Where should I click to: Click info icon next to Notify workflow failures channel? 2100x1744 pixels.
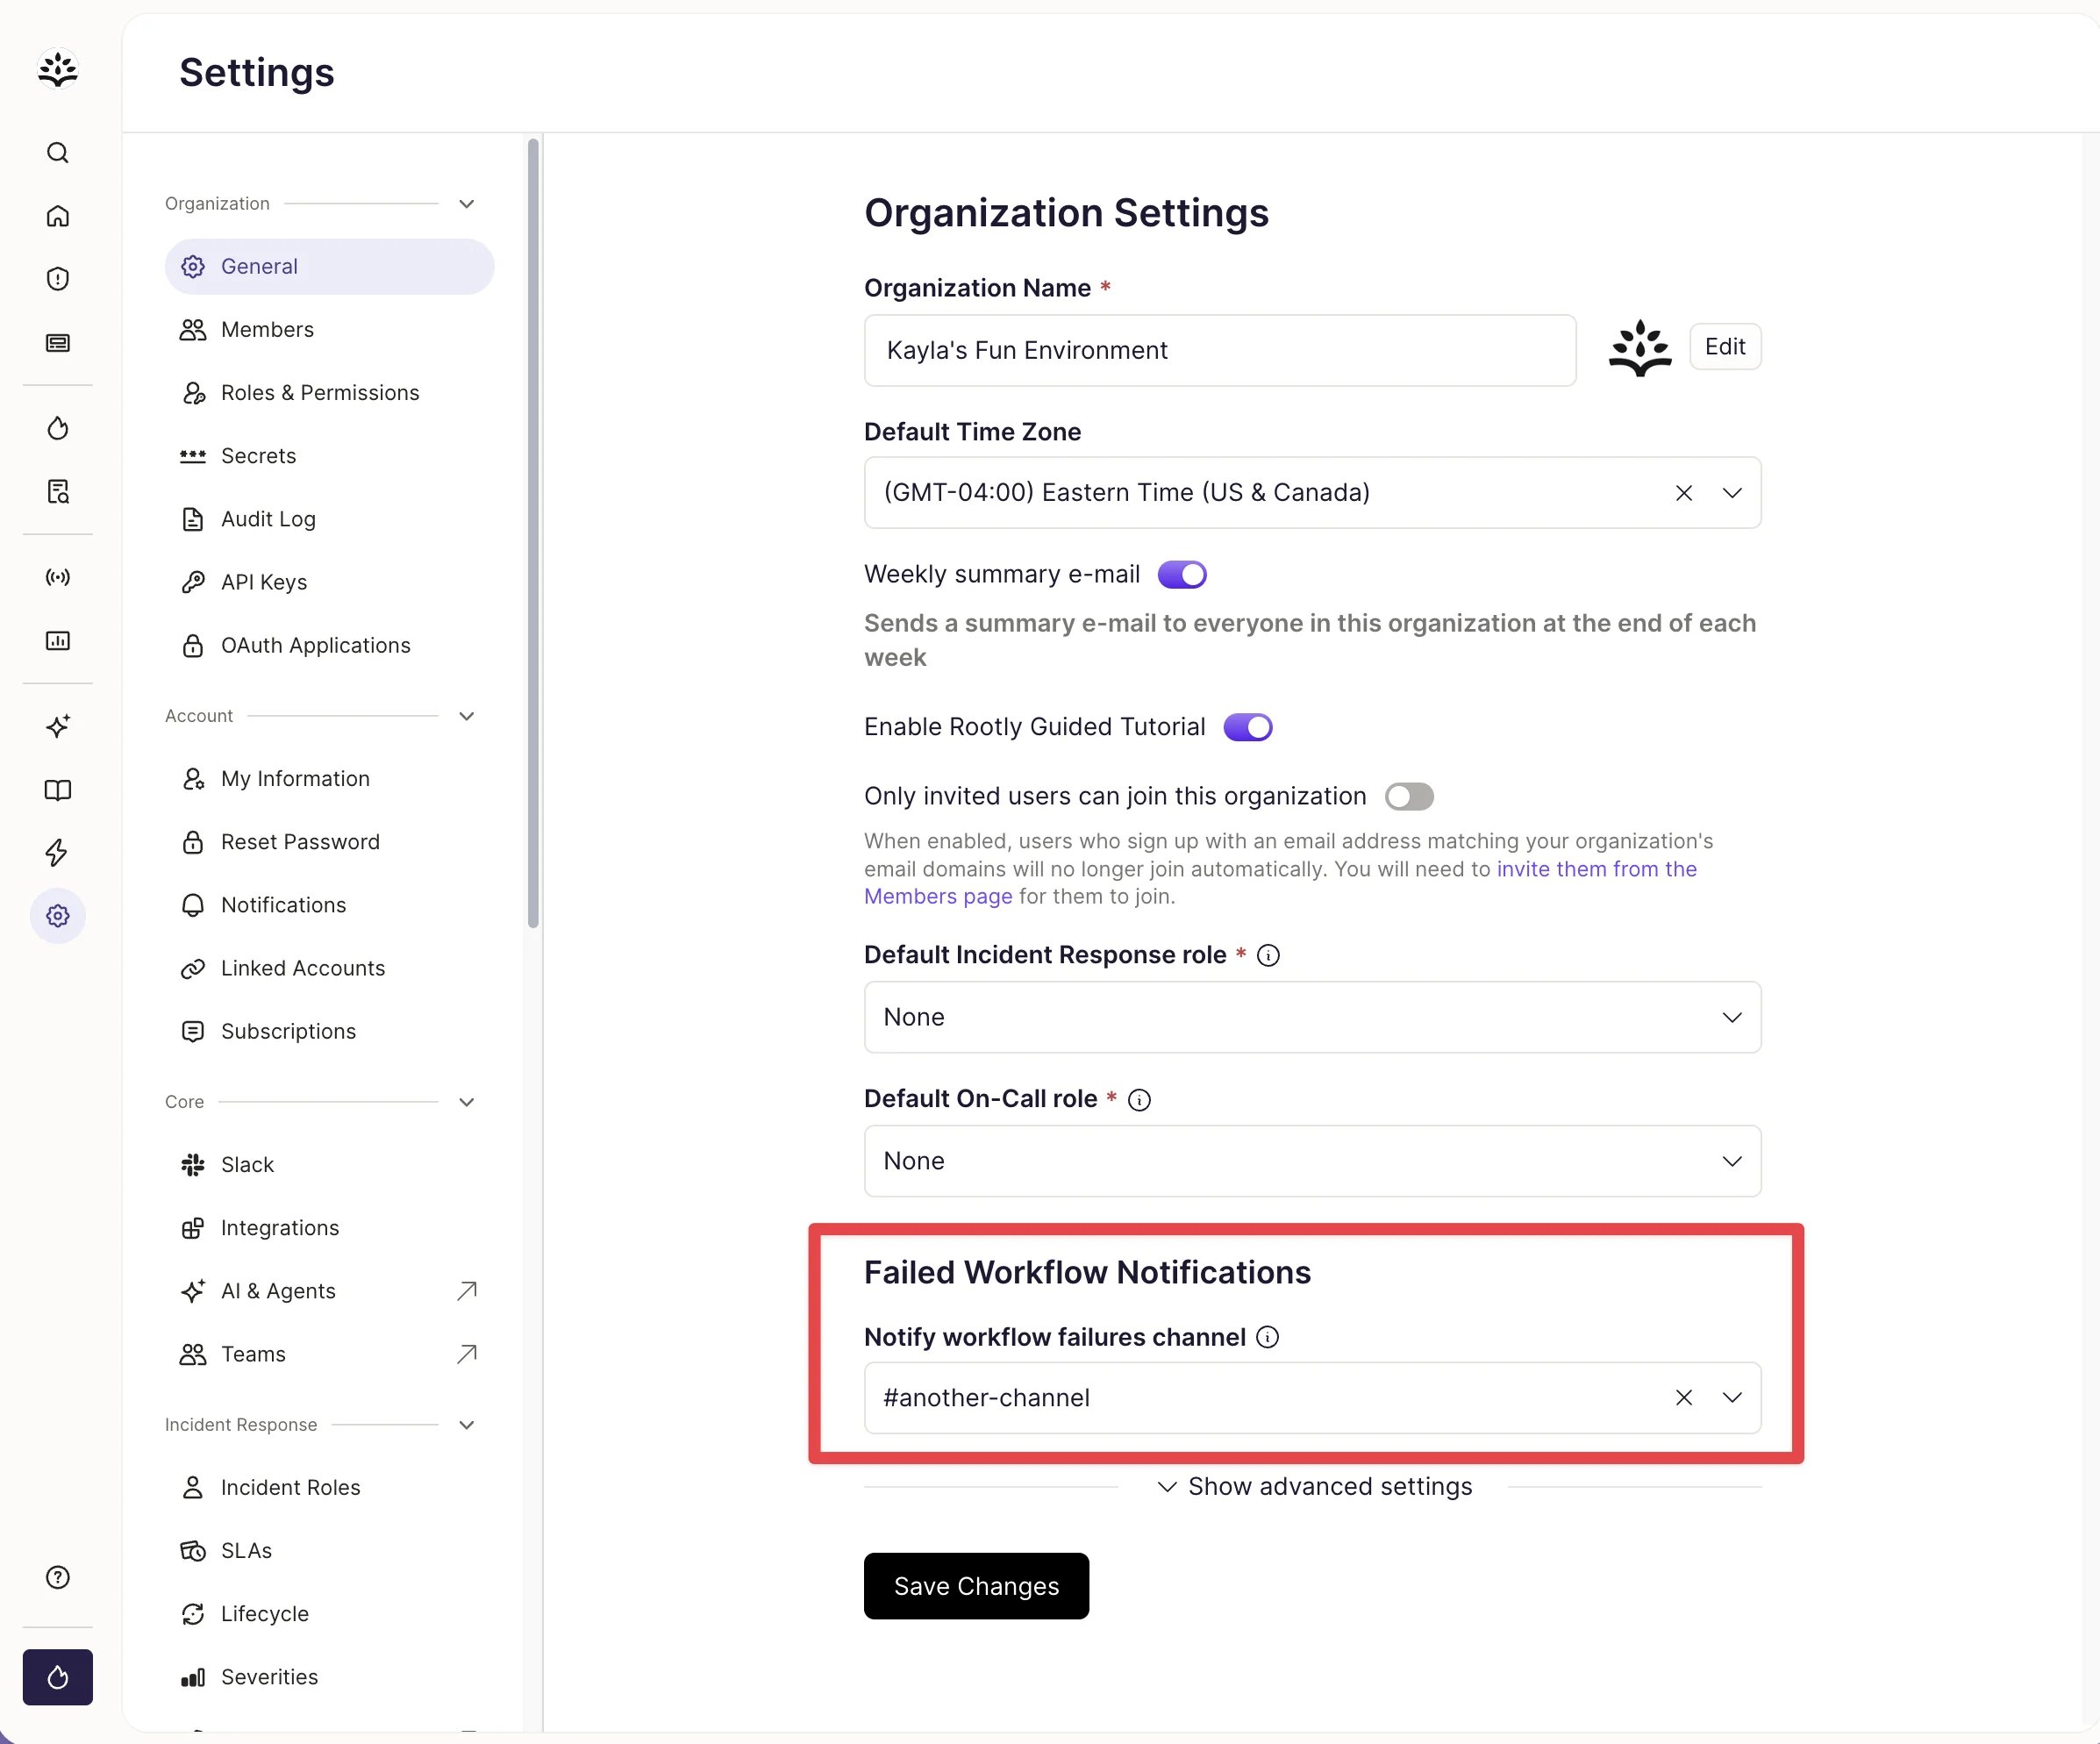click(x=1267, y=1337)
